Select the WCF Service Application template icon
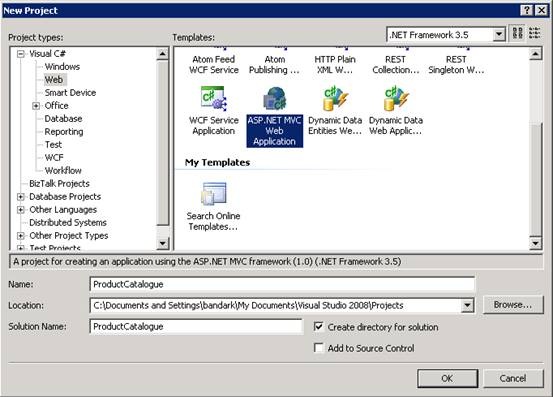This screenshot has width=553, height=397. tap(213, 99)
